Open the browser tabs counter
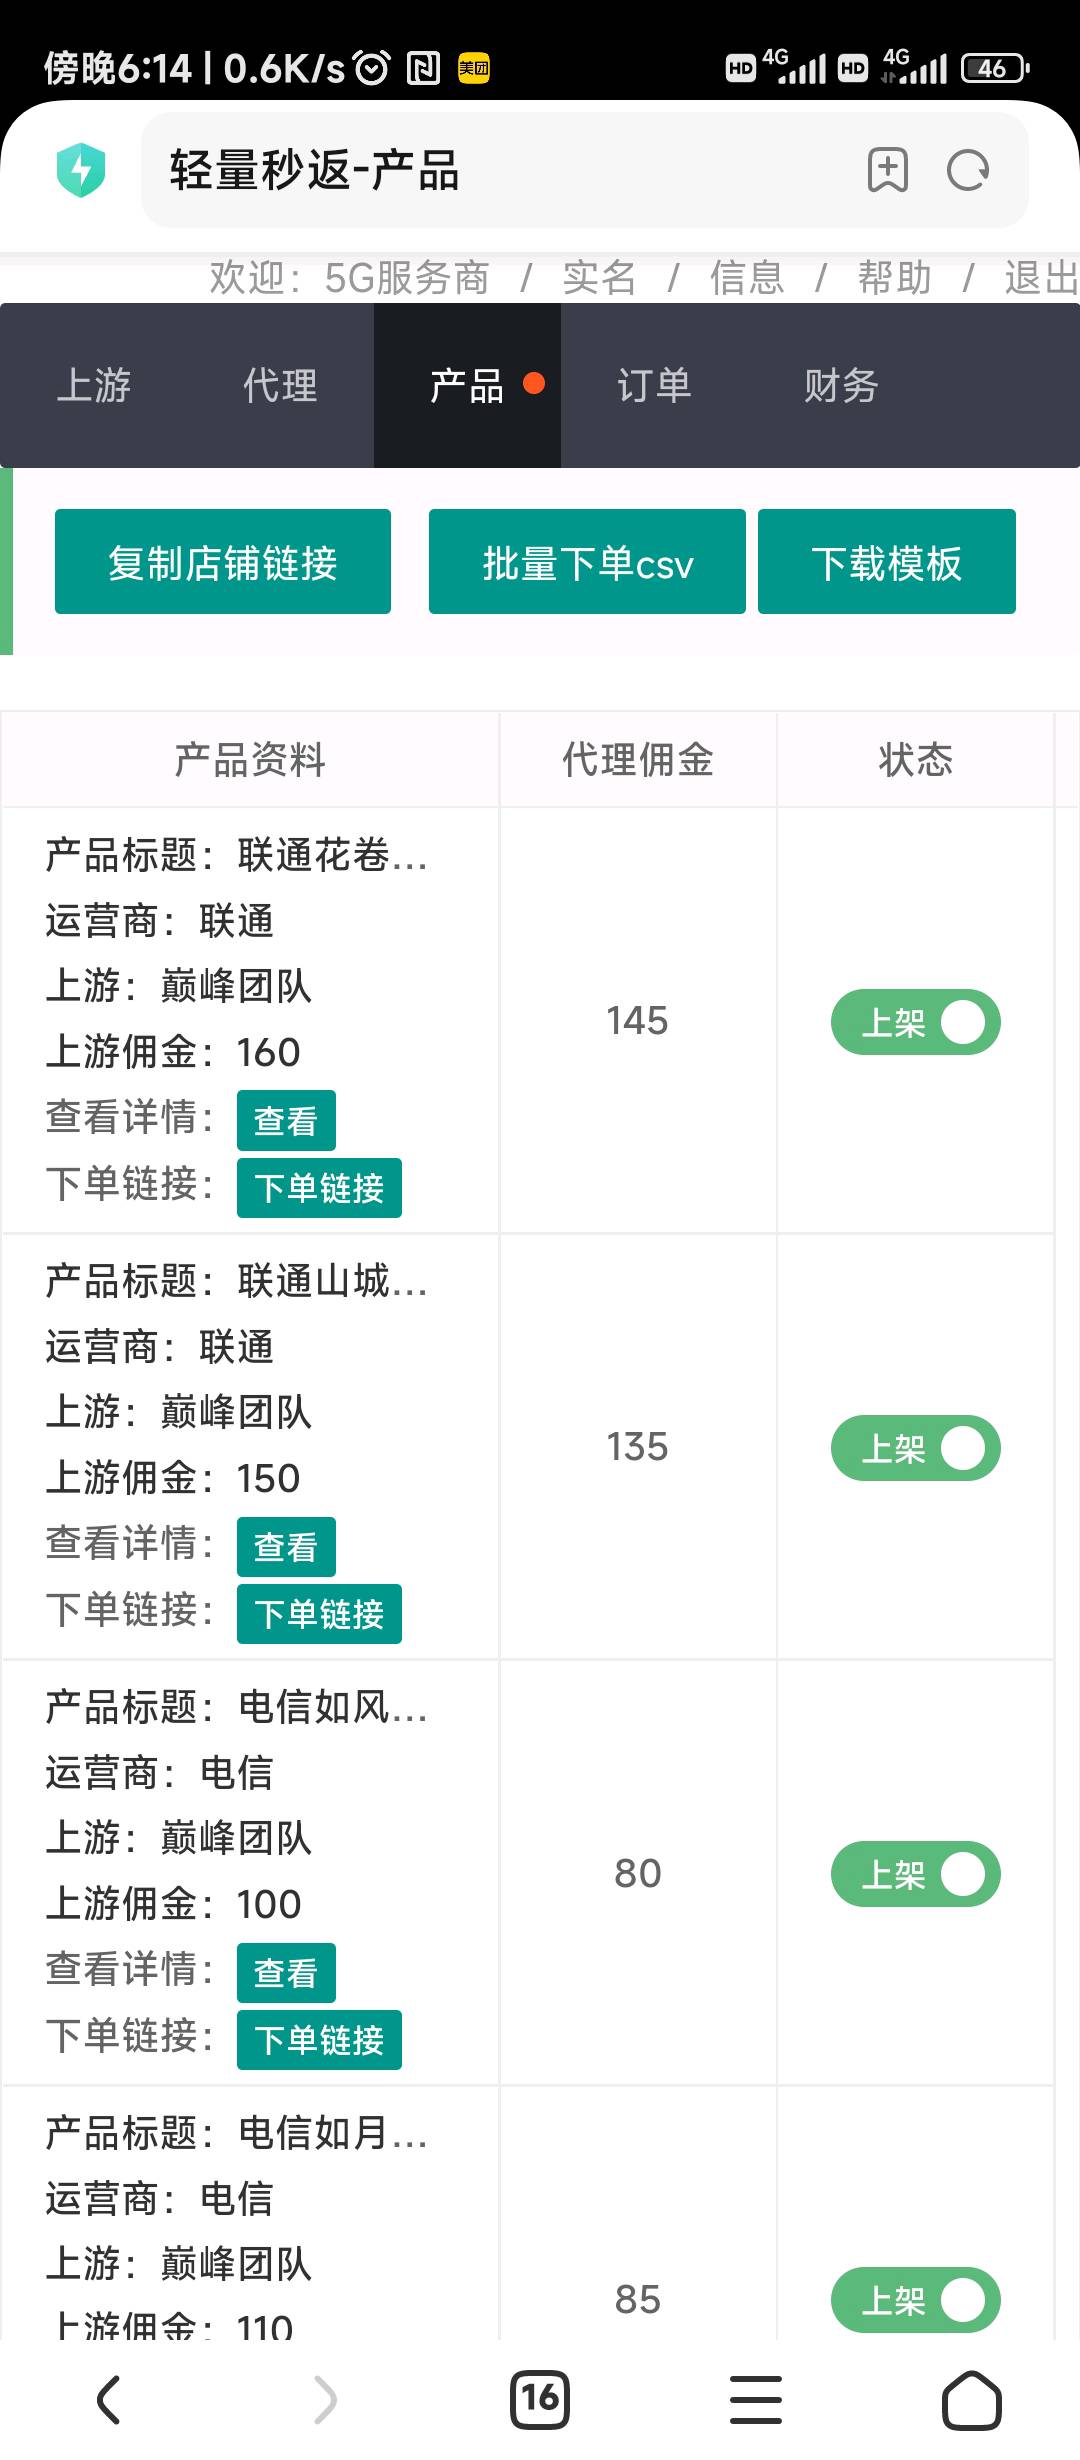 pyautogui.click(x=540, y=2400)
